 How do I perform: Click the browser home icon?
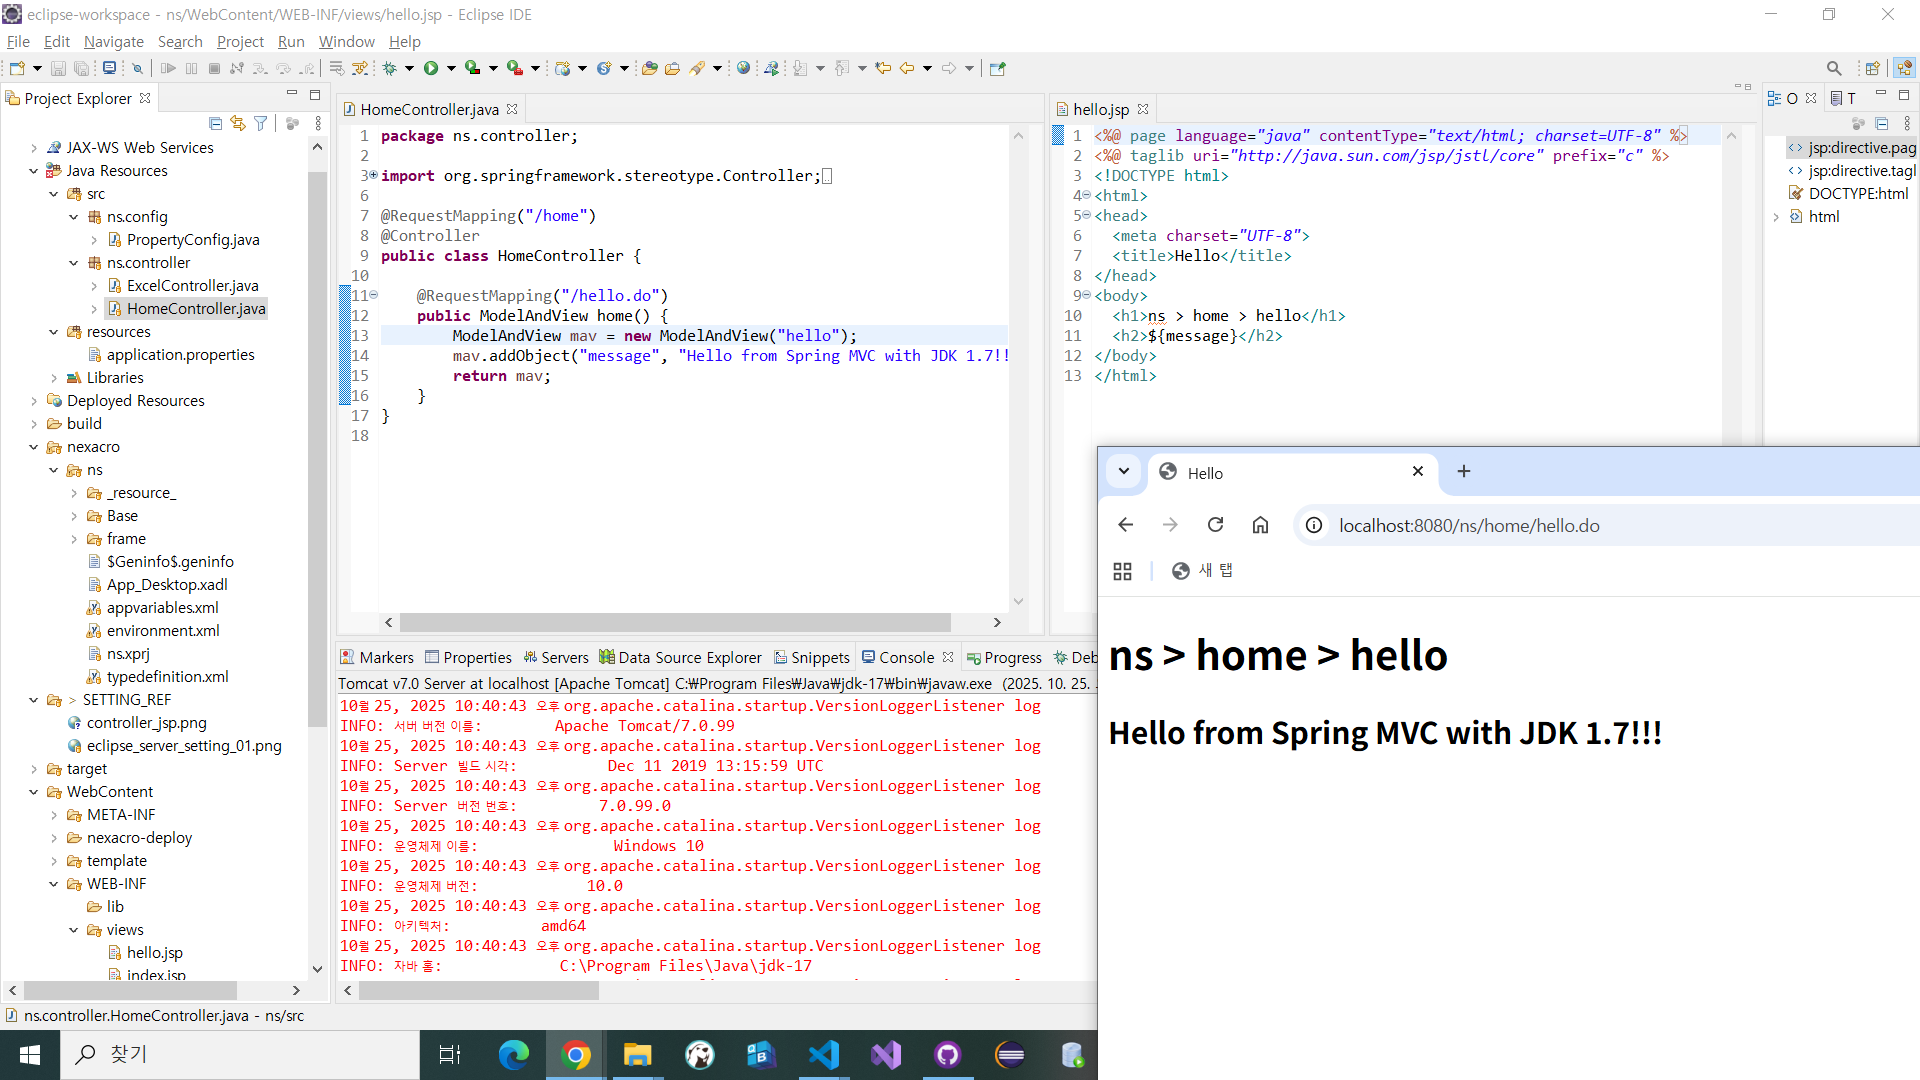click(x=1260, y=525)
